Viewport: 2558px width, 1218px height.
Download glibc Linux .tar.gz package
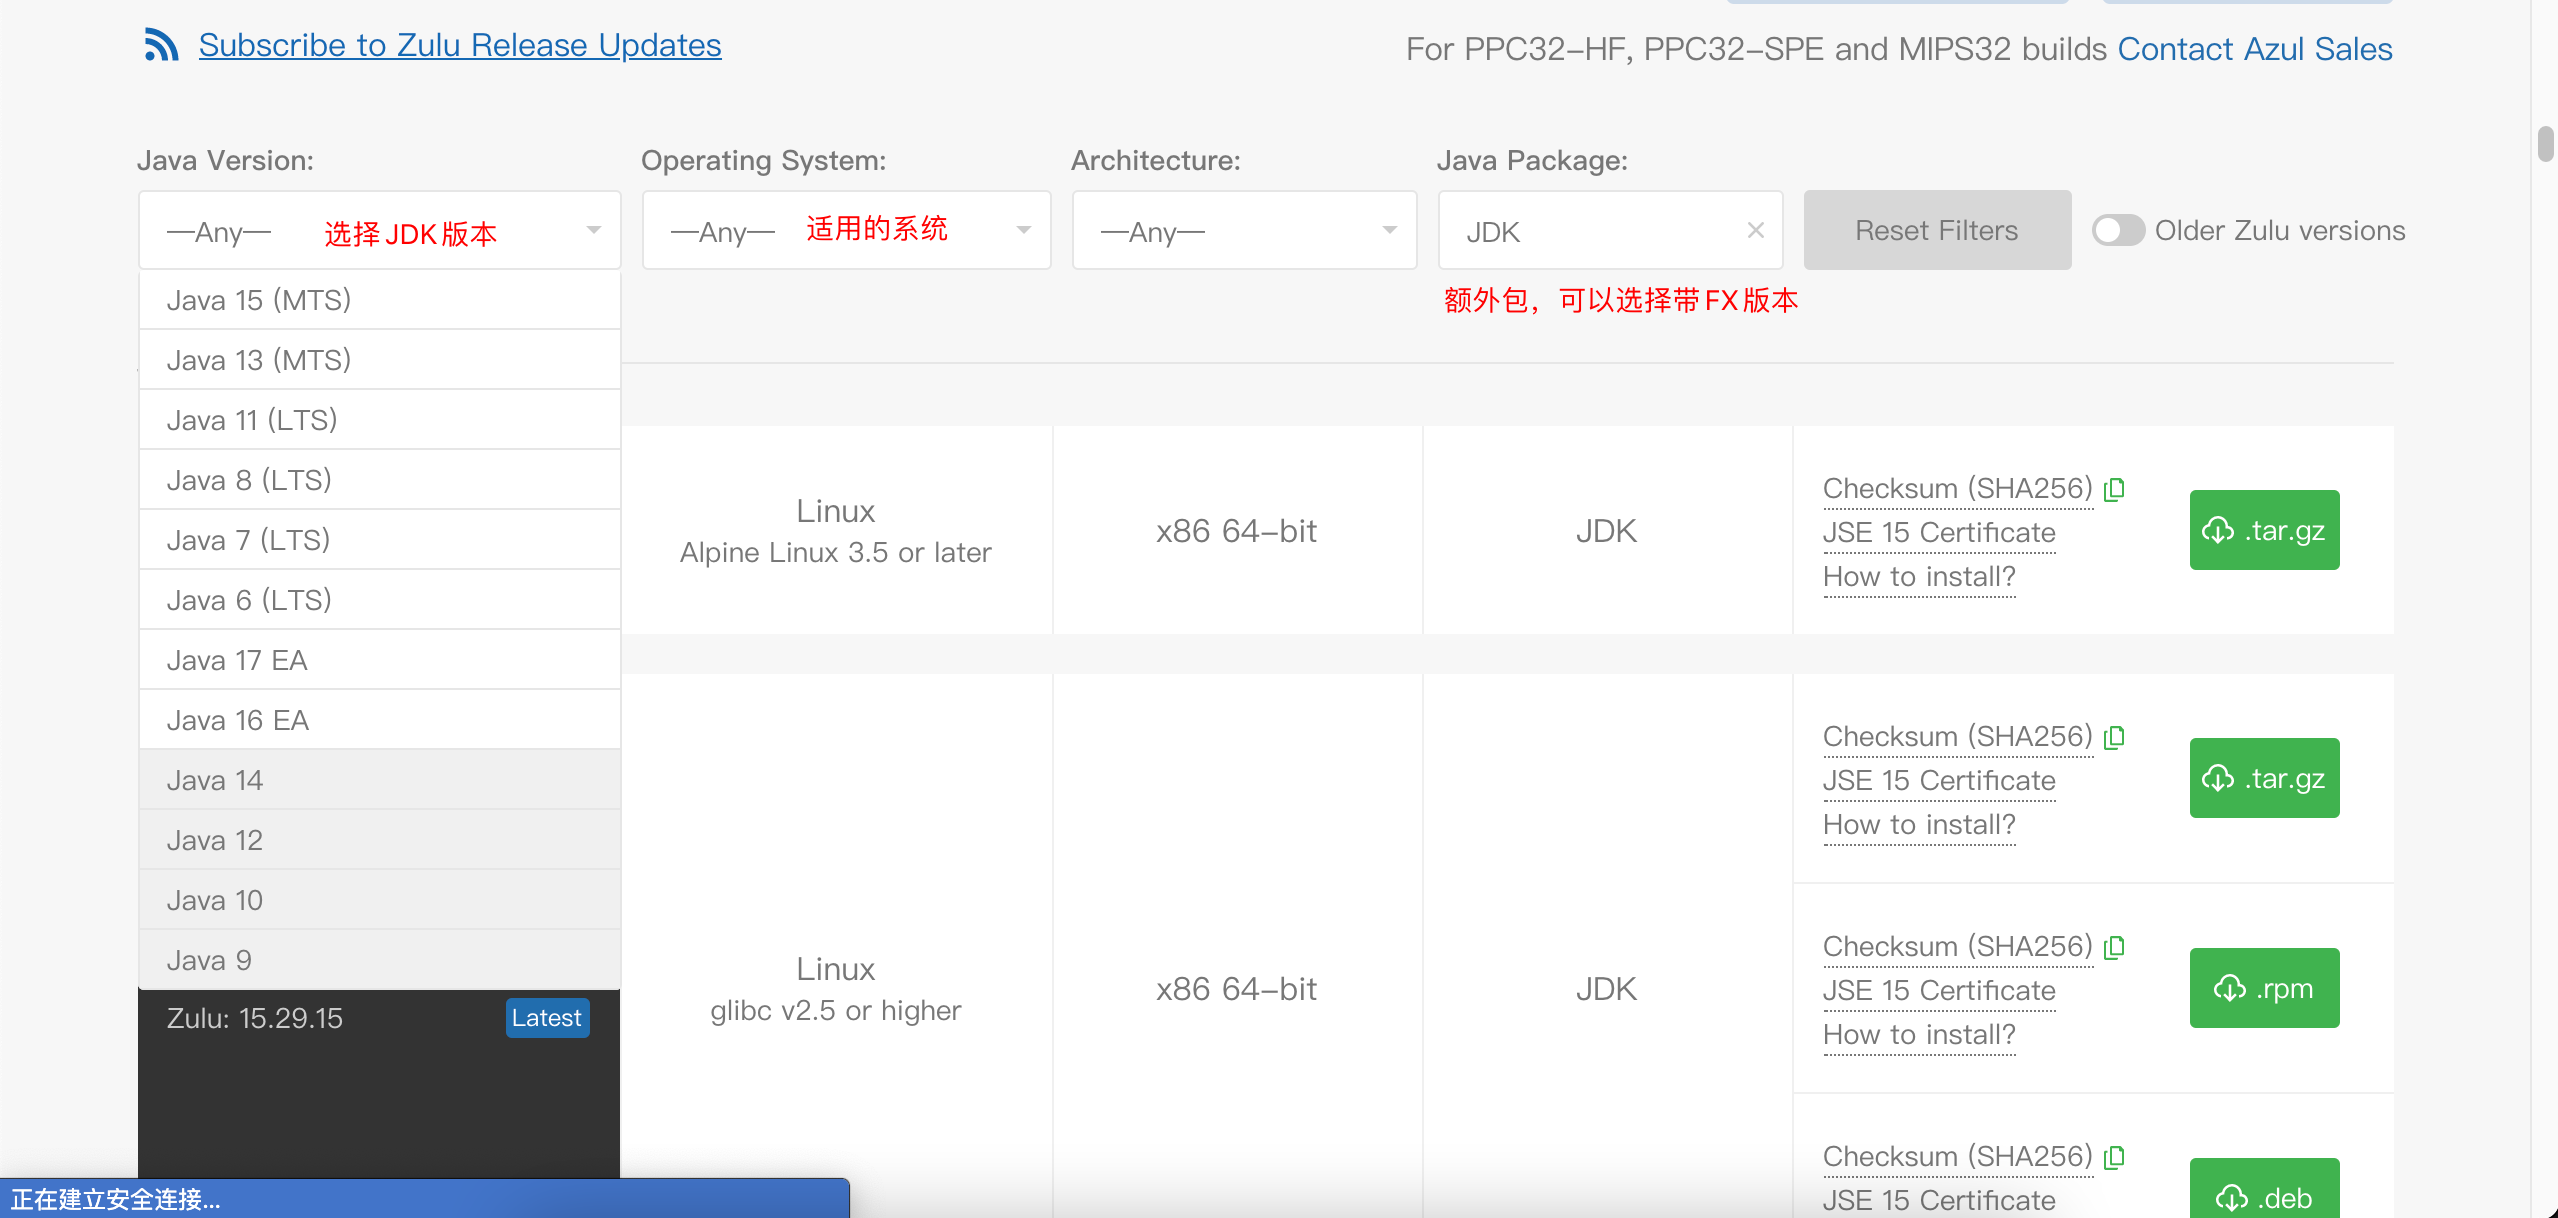2264,778
